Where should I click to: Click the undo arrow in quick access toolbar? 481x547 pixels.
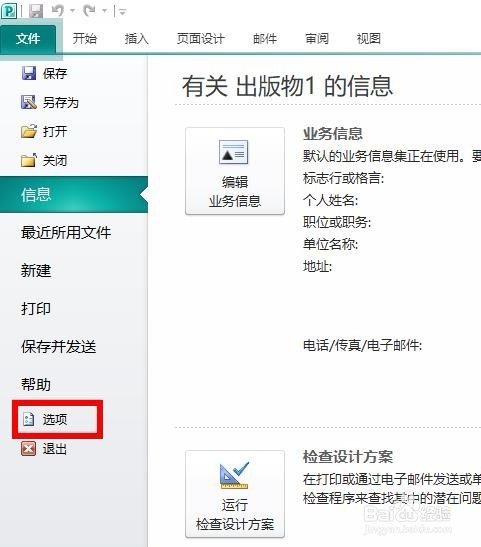[x=58, y=11]
